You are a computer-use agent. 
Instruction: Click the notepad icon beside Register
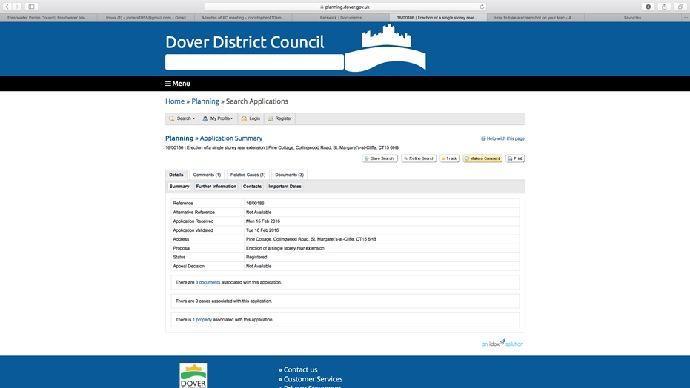pyautogui.click(x=271, y=118)
